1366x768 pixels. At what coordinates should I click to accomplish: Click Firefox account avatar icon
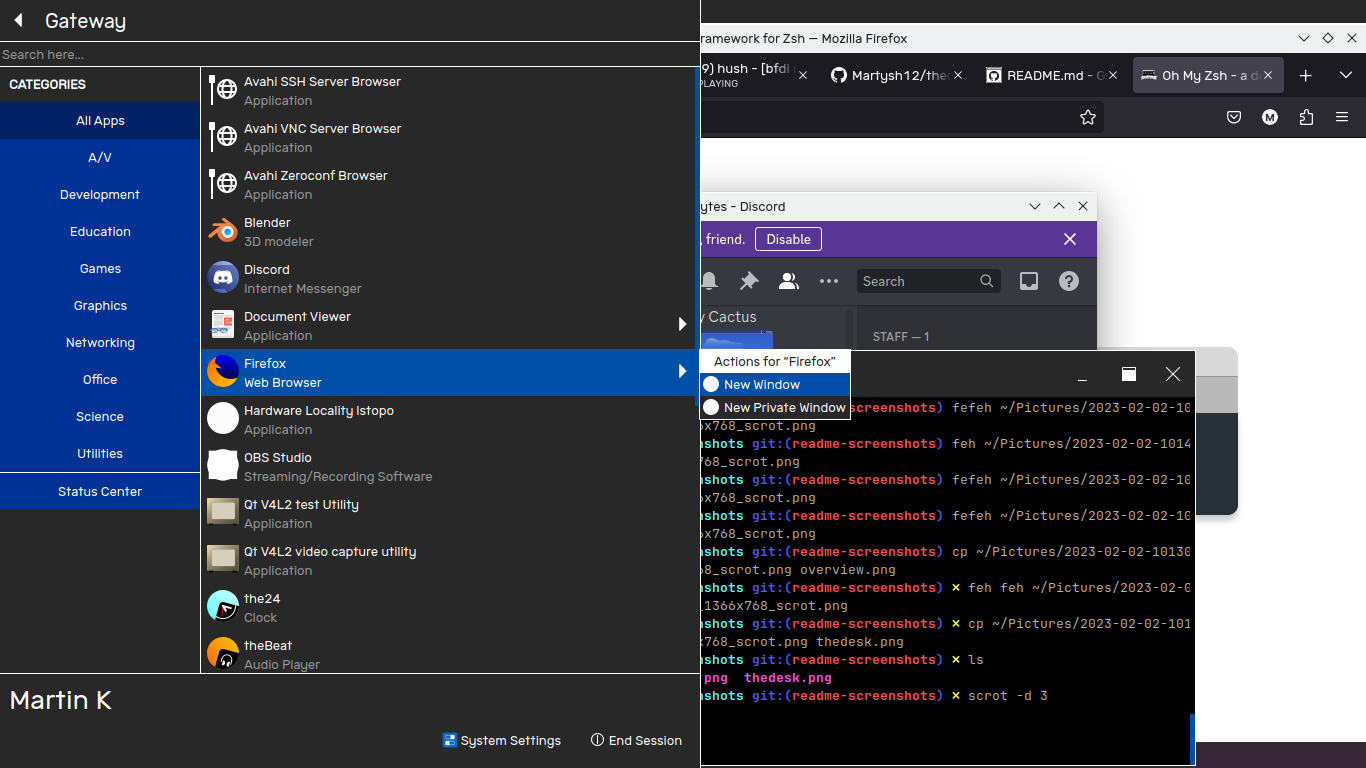[x=1270, y=117]
